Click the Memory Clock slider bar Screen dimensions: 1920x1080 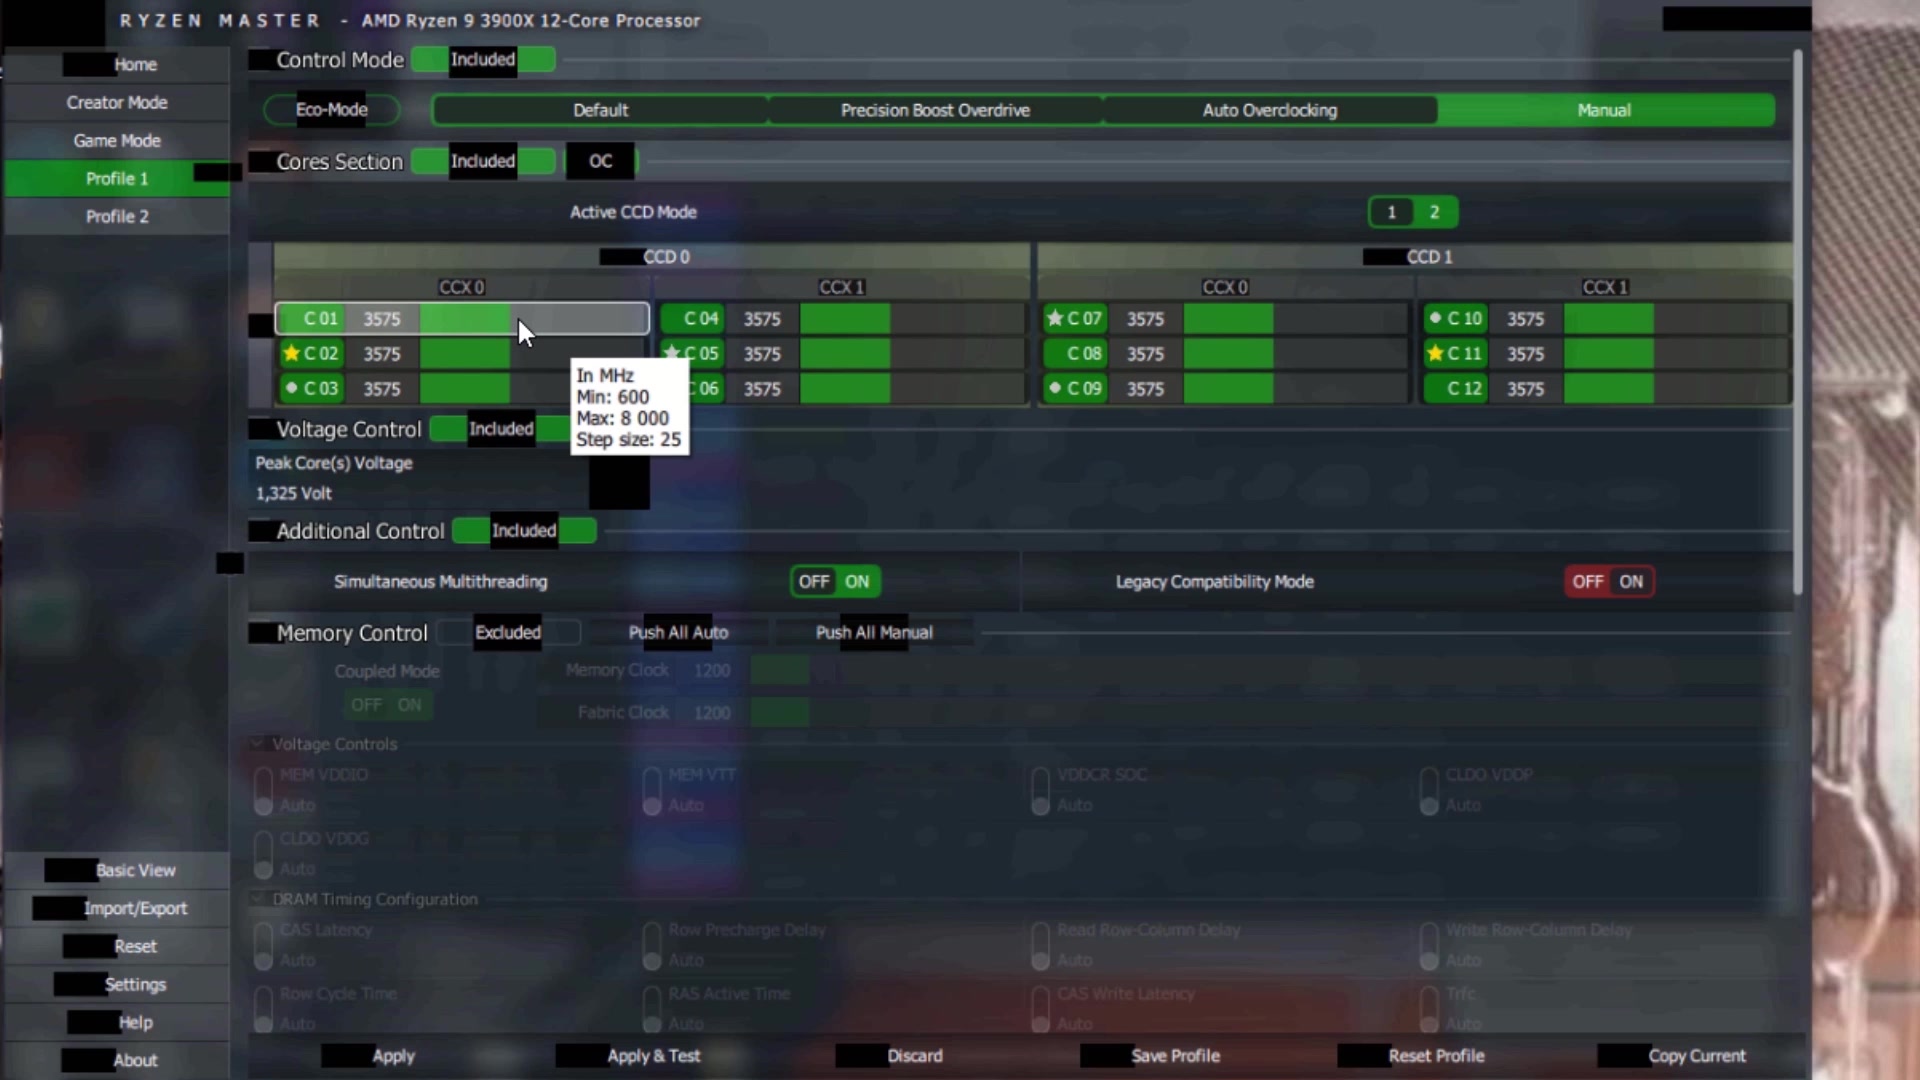pos(1268,670)
